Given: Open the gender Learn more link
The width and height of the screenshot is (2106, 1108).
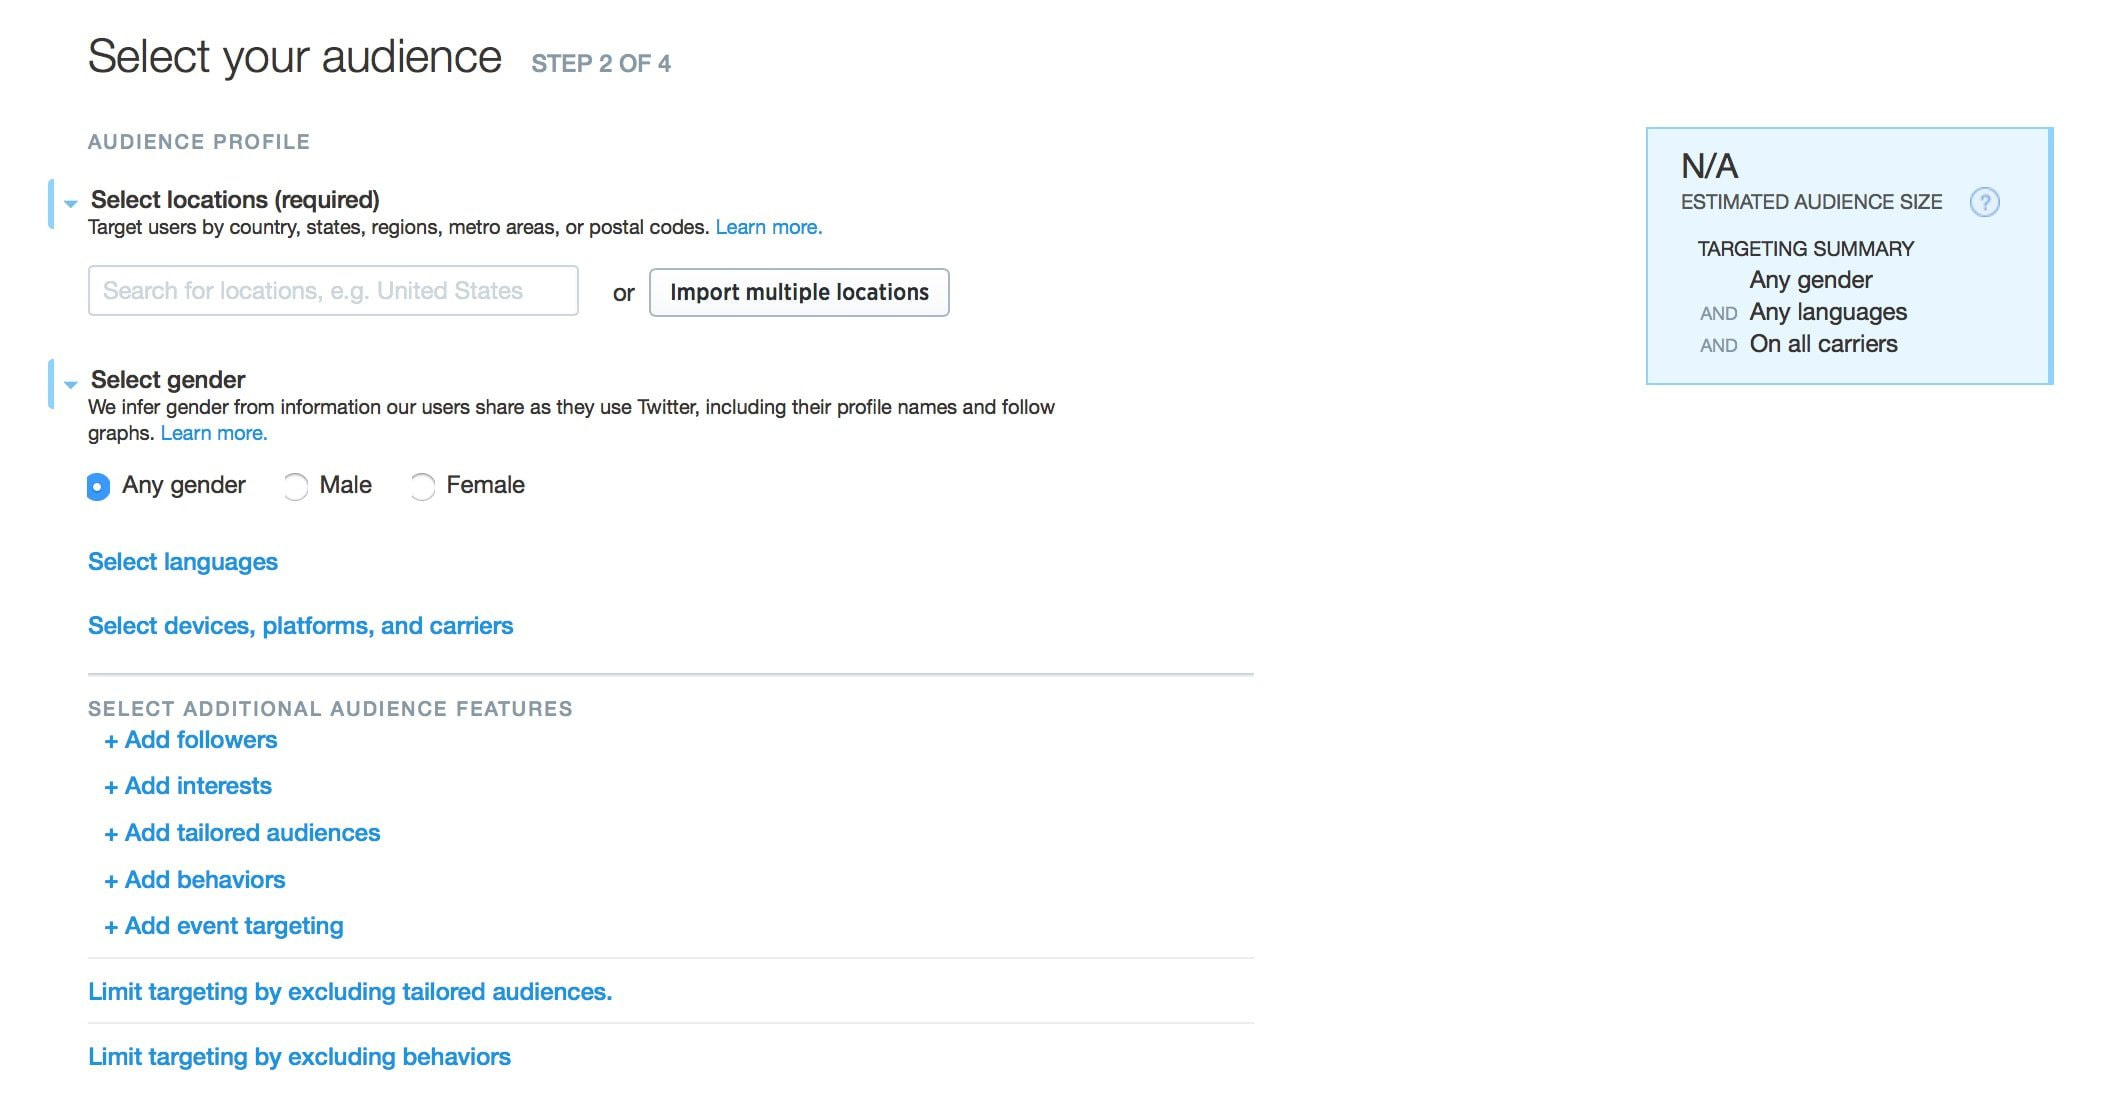Looking at the screenshot, I should pyautogui.click(x=213, y=433).
